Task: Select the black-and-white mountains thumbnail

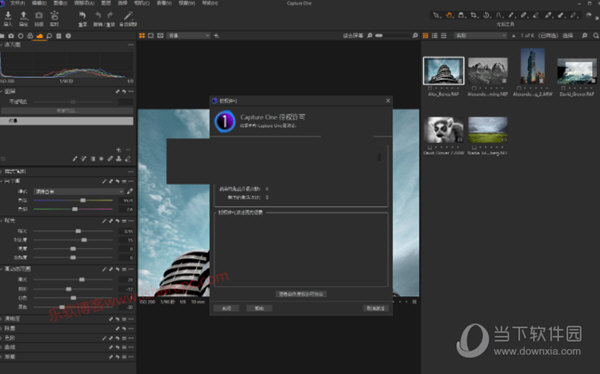Action: [488, 71]
